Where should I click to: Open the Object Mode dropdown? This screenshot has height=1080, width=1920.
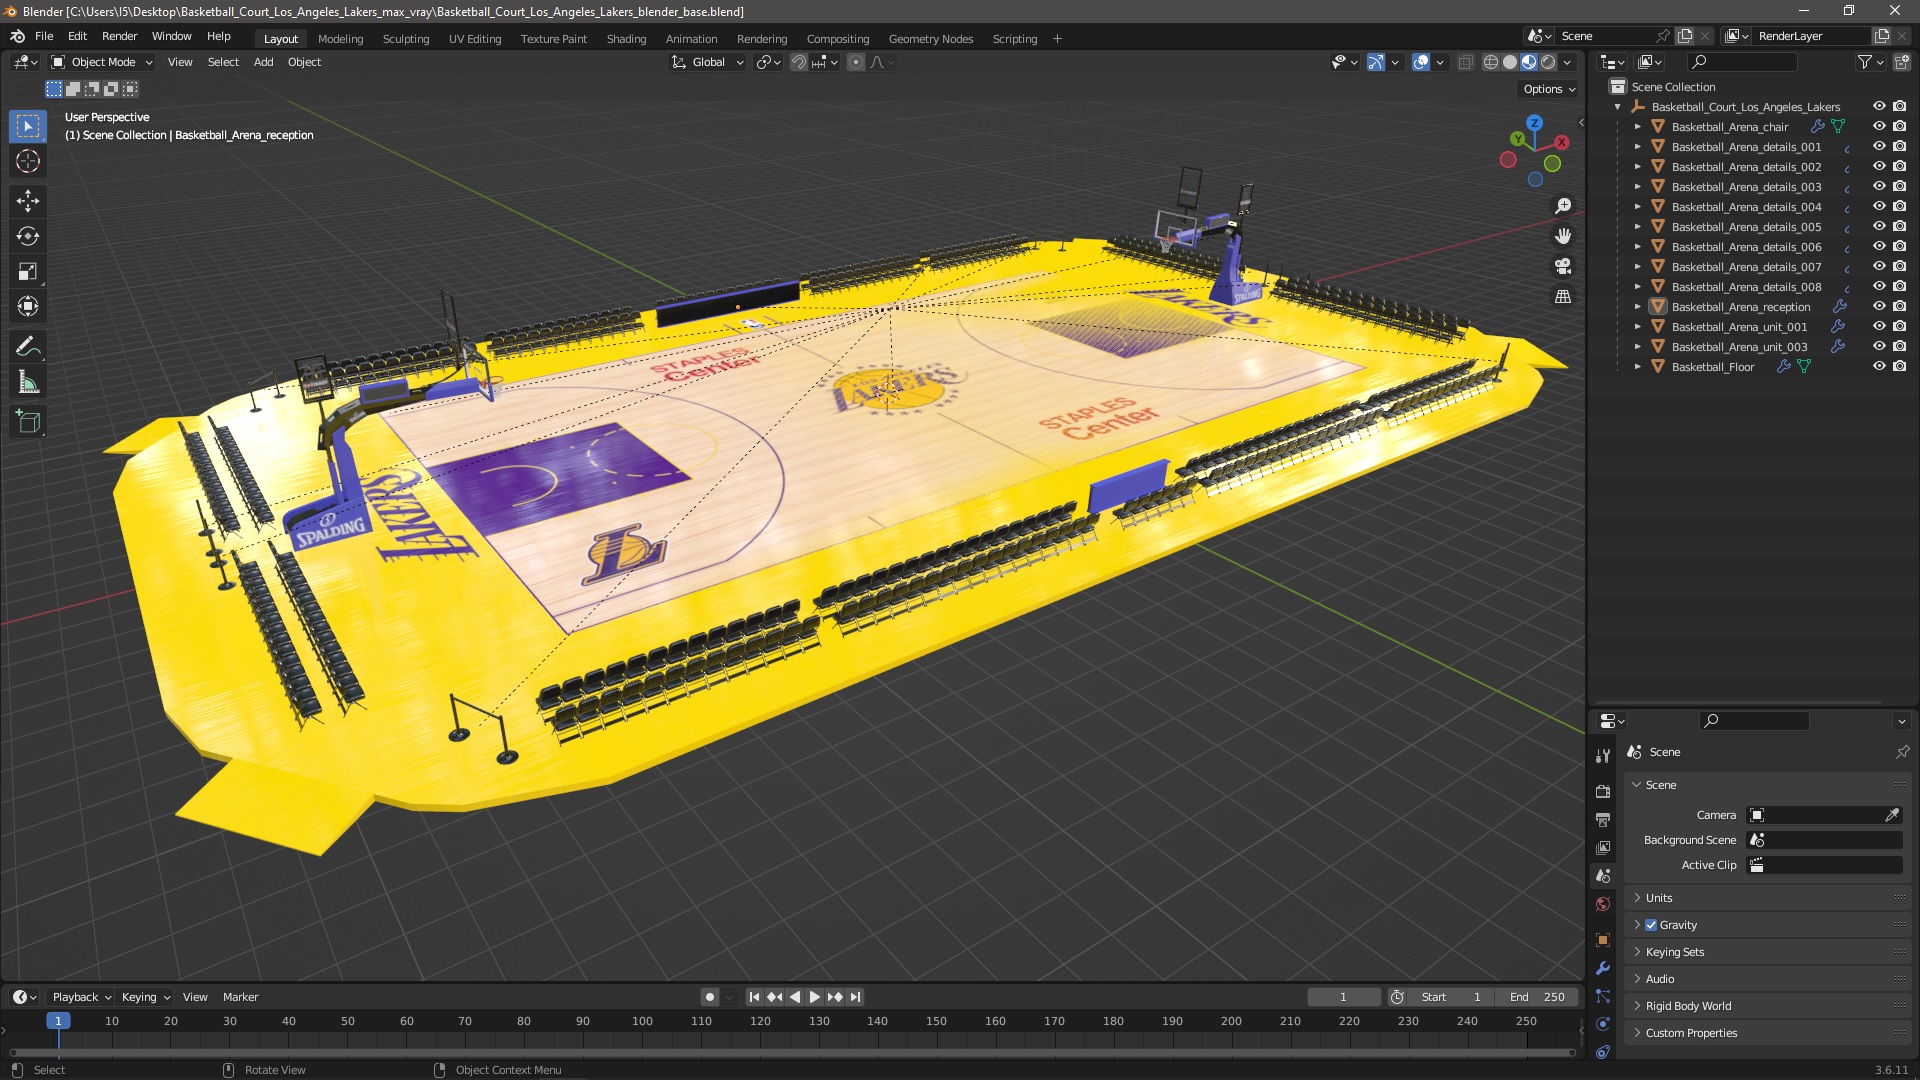[102, 62]
